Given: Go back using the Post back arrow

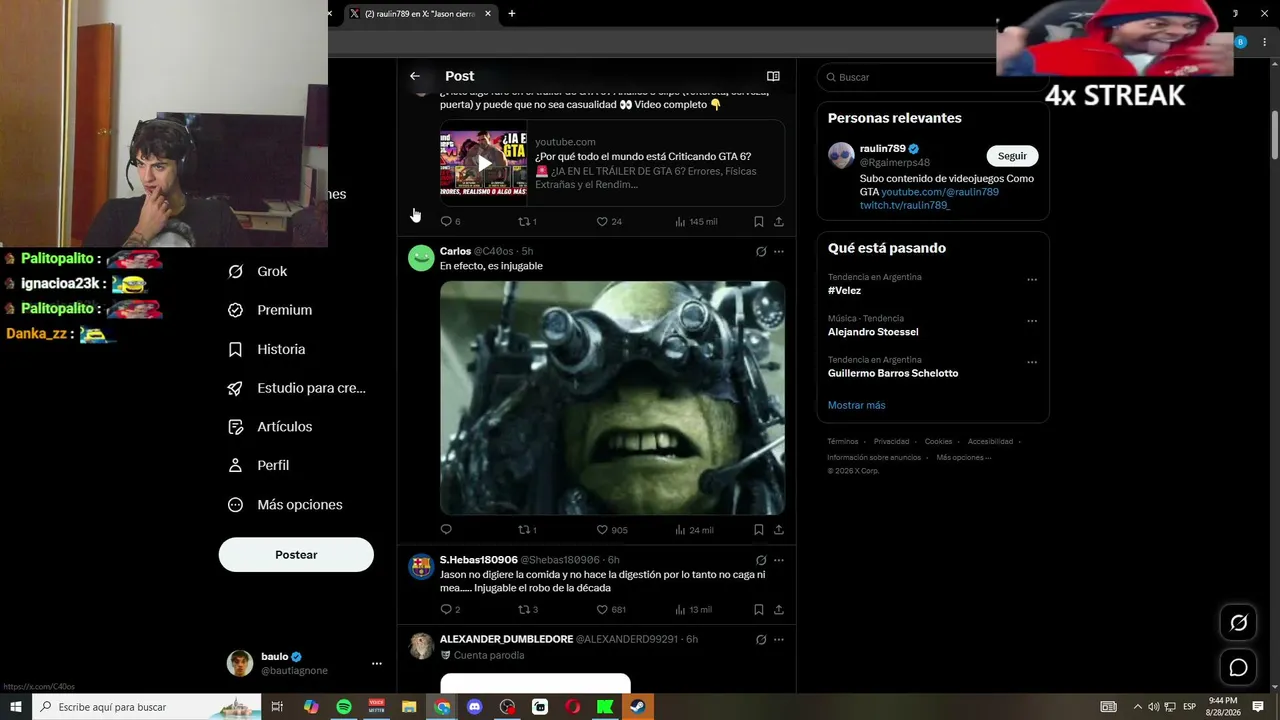Looking at the screenshot, I should point(415,76).
